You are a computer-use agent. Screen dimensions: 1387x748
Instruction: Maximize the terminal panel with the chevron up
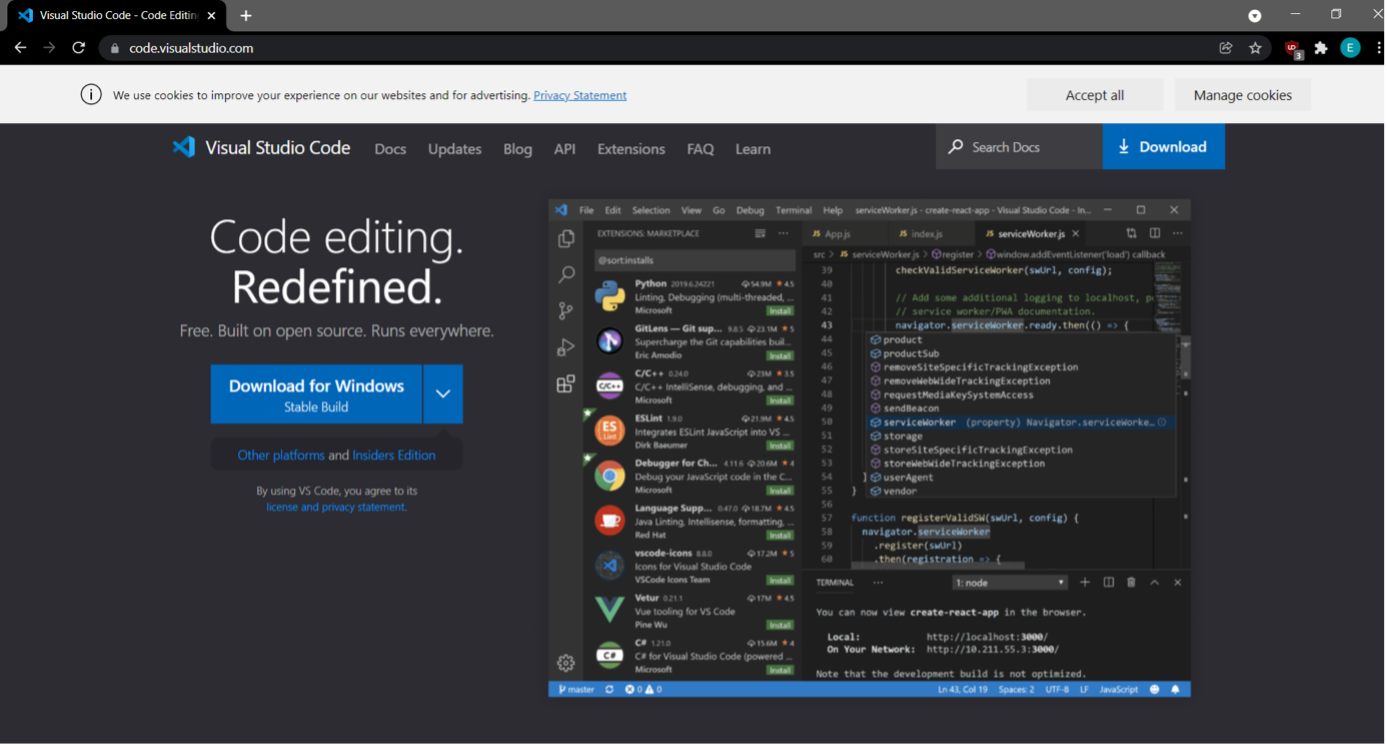coord(1154,582)
